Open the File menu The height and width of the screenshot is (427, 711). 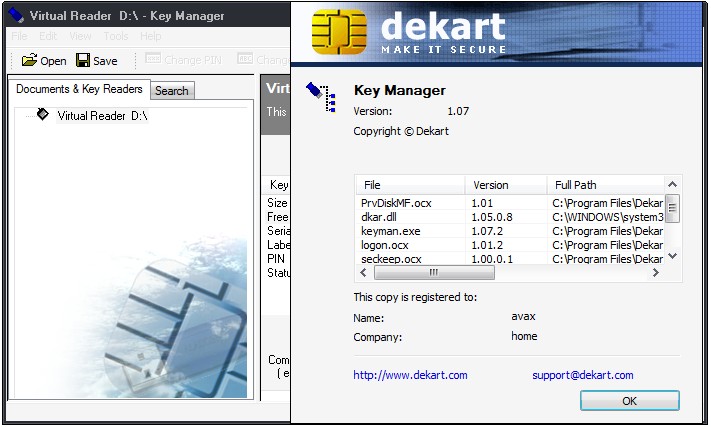[19, 36]
